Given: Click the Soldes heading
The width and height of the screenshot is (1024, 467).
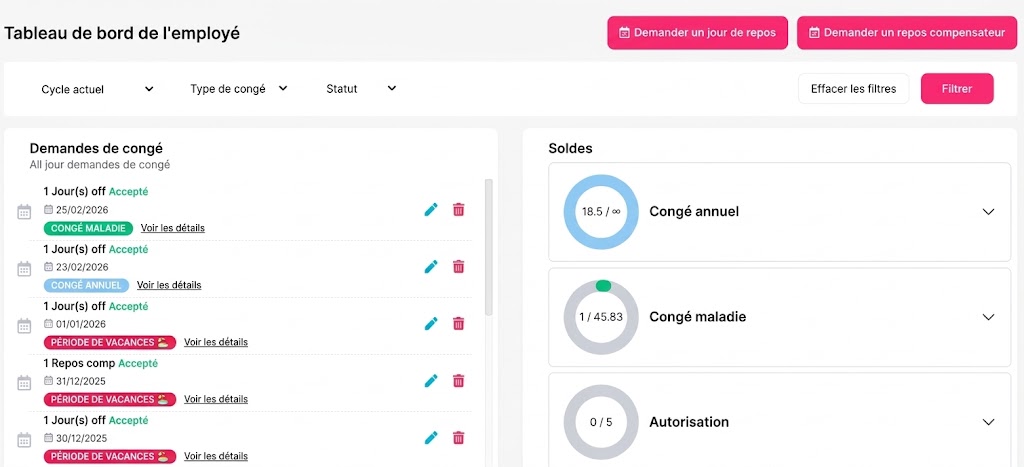Looking at the screenshot, I should (570, 148).
